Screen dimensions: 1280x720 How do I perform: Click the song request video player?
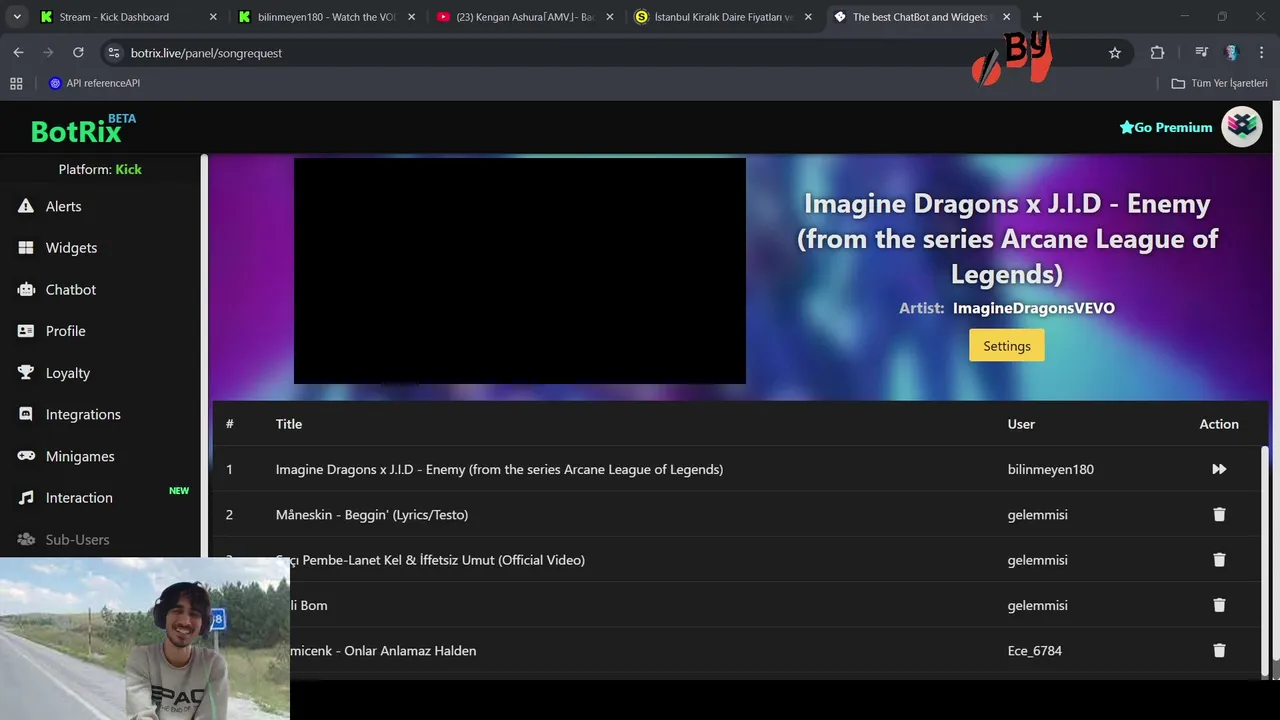[520, 271]
